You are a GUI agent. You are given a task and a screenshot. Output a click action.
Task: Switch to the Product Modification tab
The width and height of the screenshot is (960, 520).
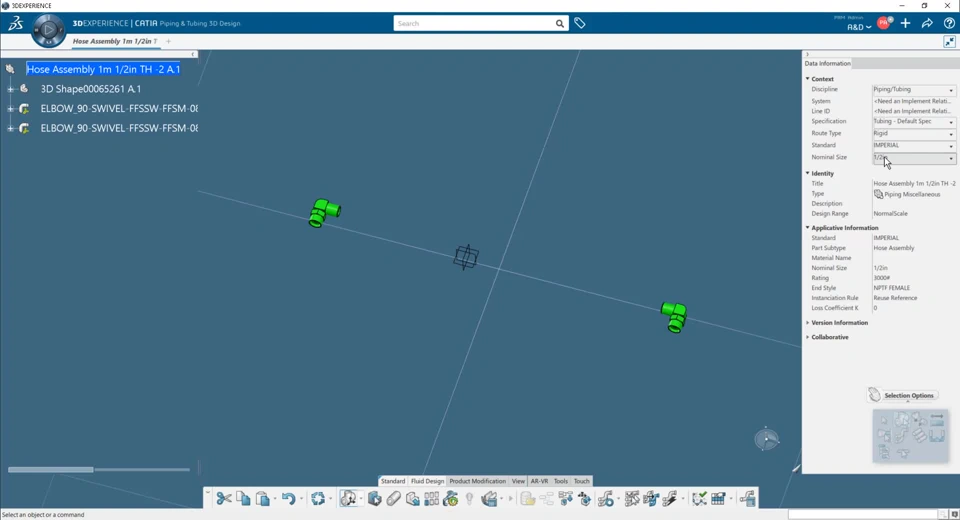(478, 481)
